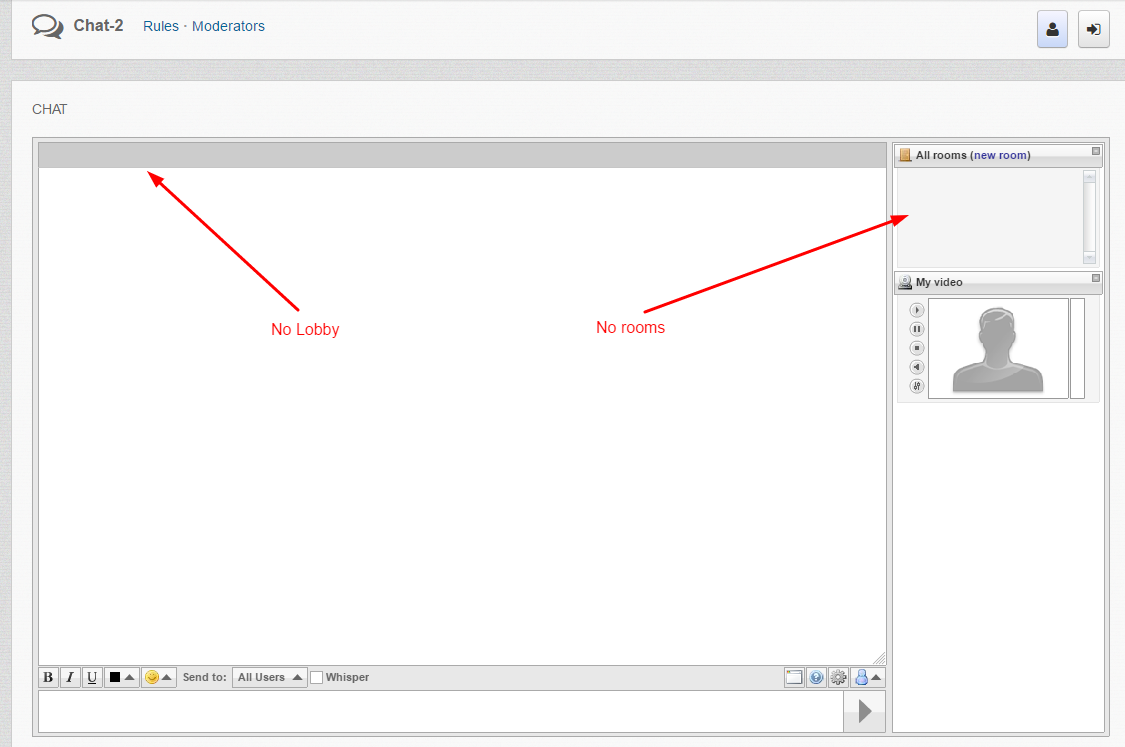Collapse the My video panel
The height and width of the screenshot is (747, 1125).
point(1096,278)
